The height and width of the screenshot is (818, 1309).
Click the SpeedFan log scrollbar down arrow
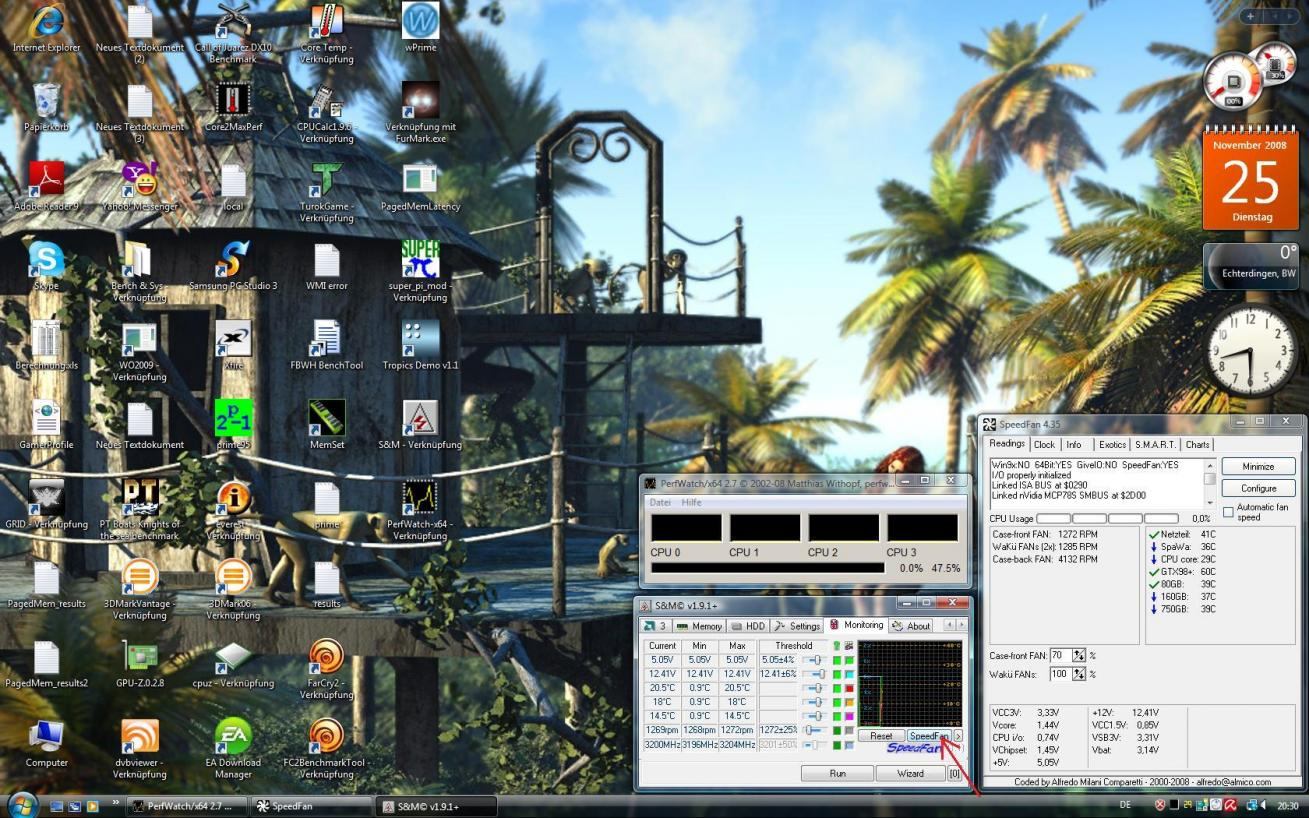coord(1210,503)
